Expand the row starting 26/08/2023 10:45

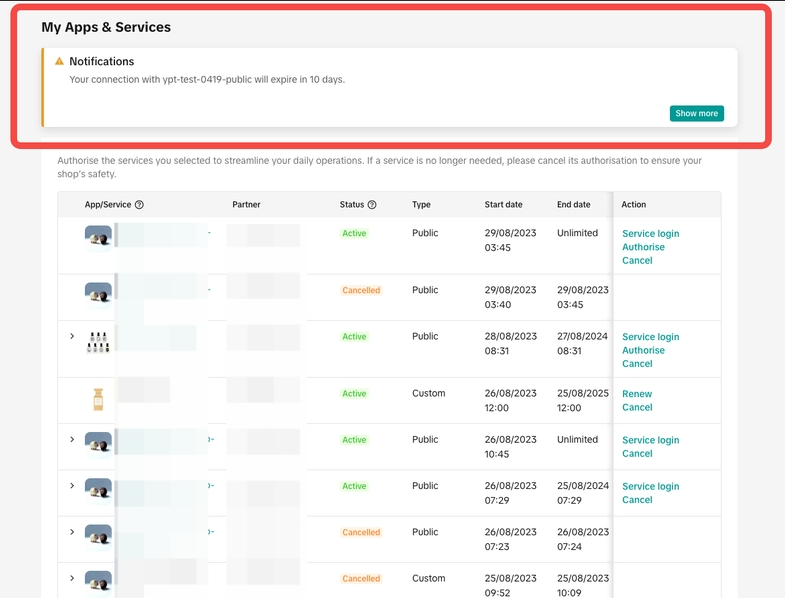coord(72,440)
